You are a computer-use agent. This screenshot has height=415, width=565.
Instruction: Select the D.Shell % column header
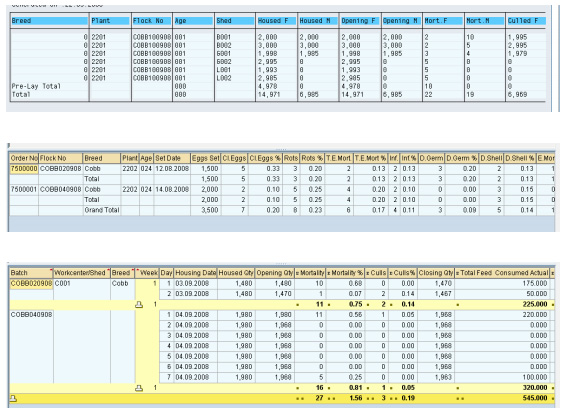pos(519,158)
